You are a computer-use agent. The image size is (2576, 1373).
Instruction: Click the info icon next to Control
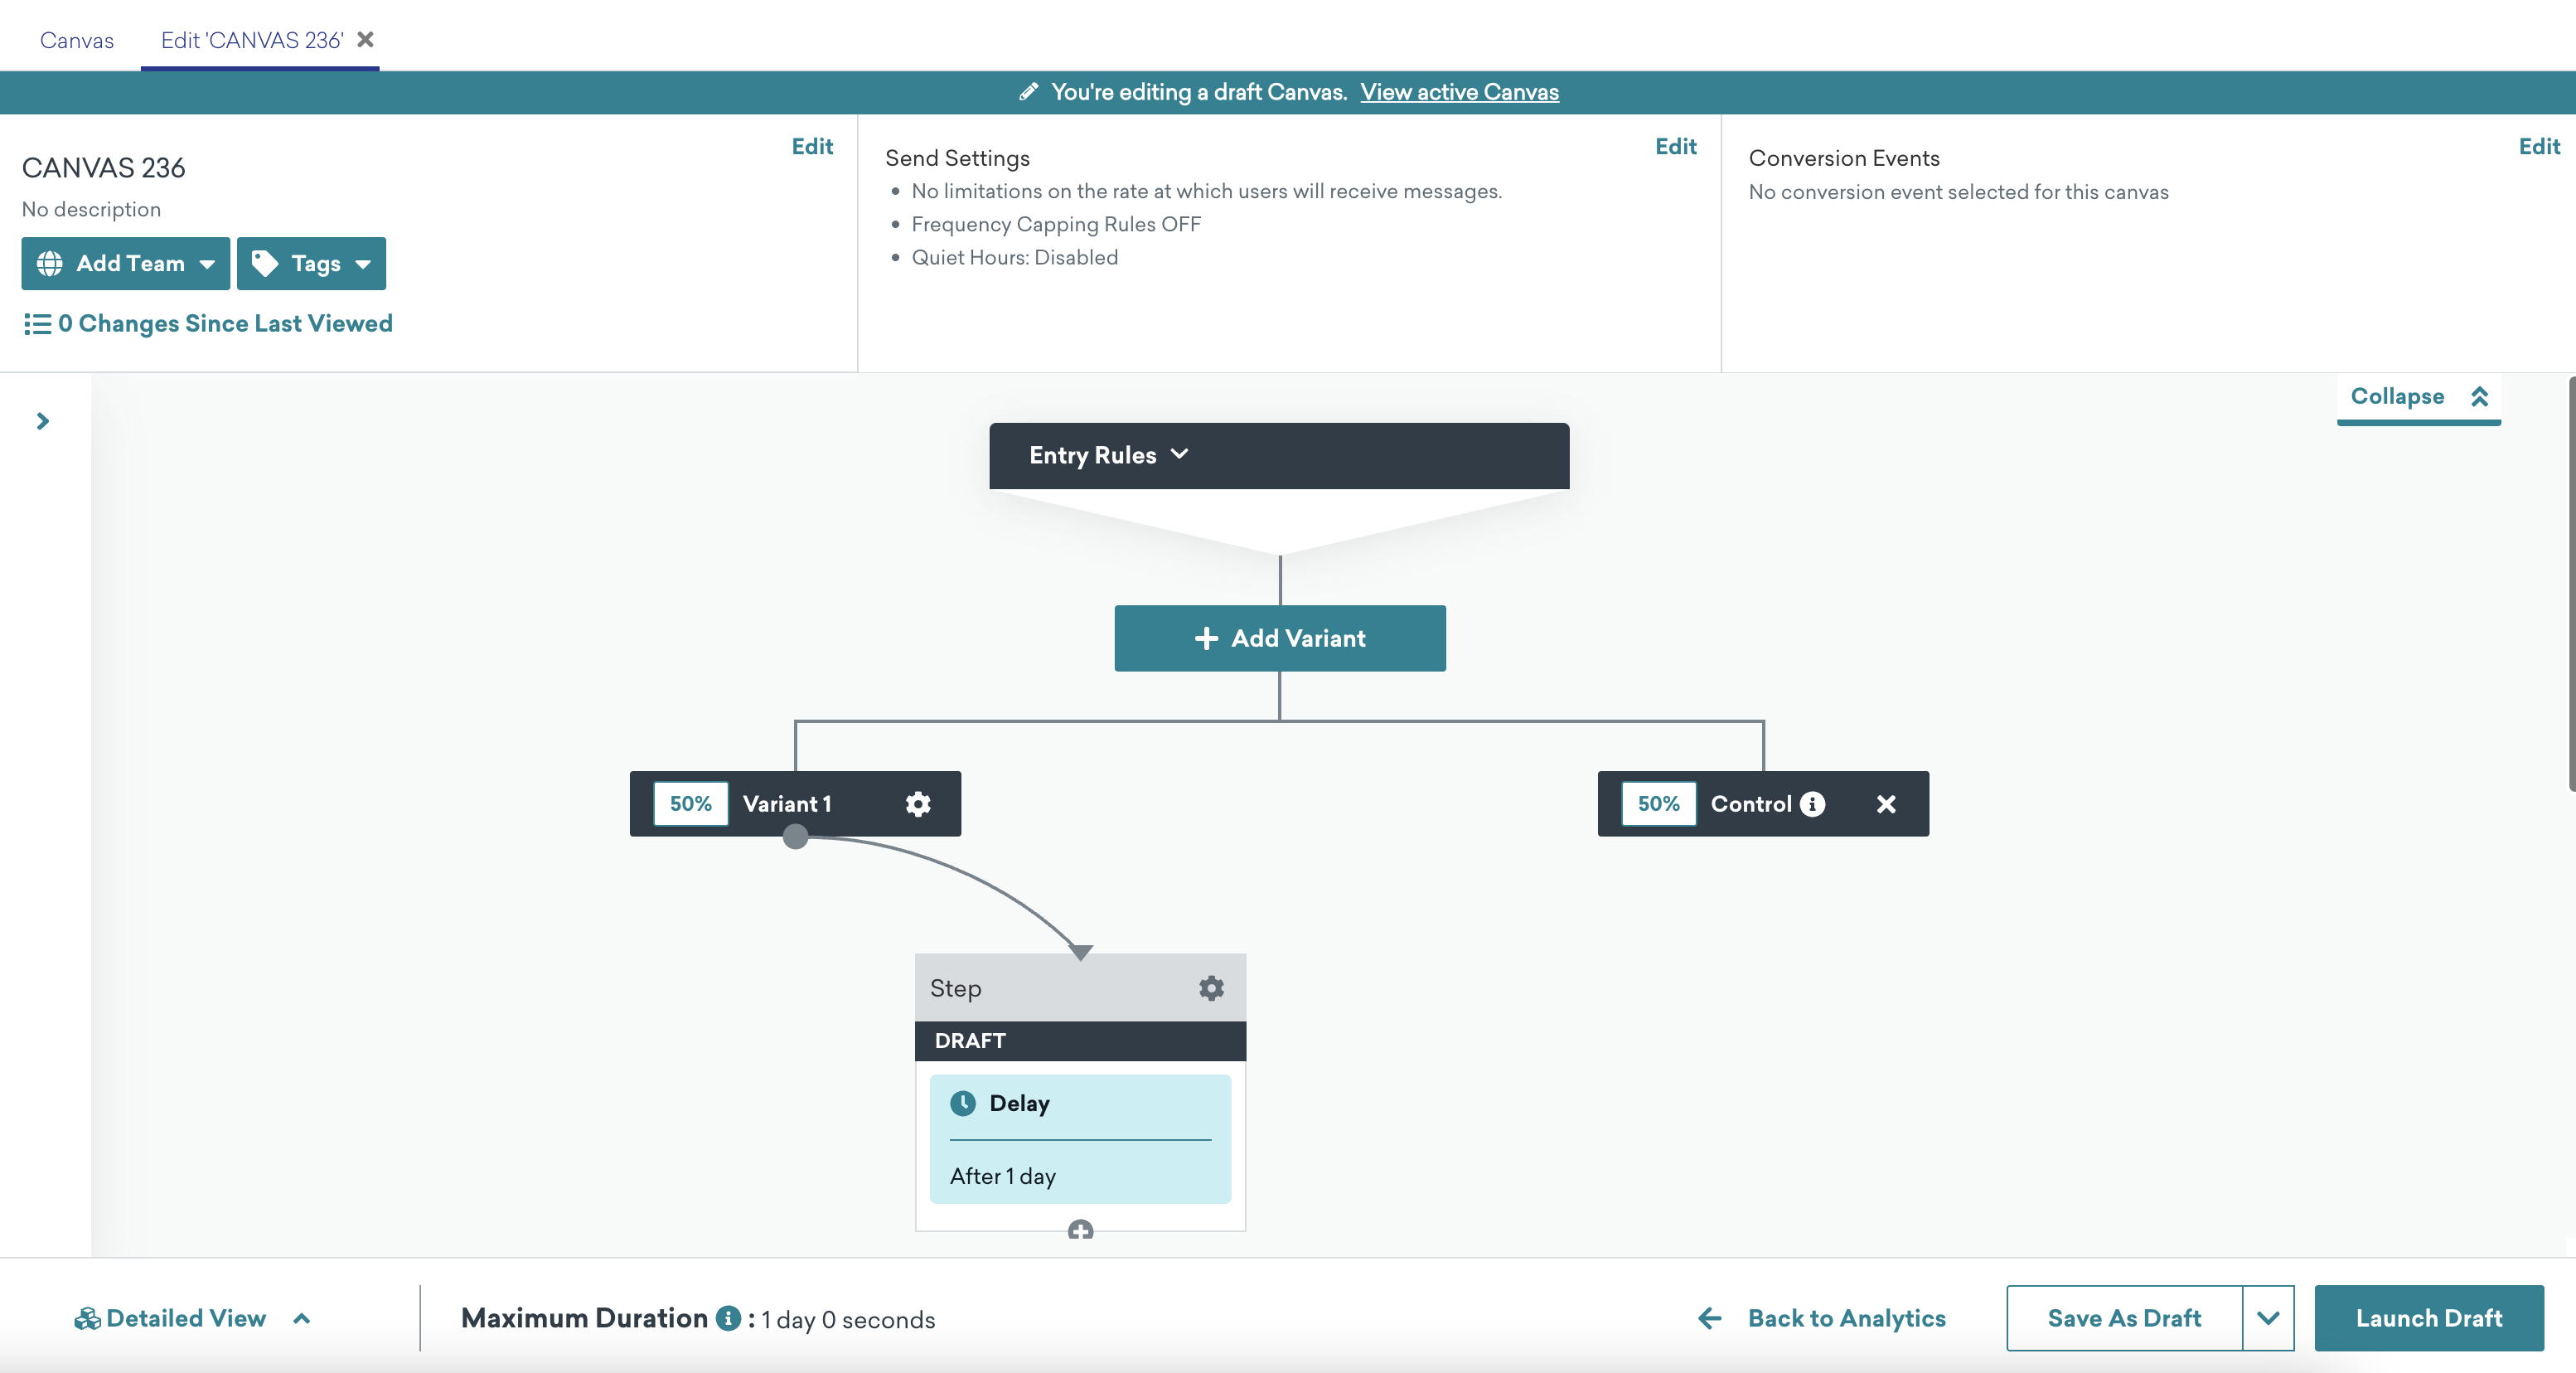click(x=1814, y=803)
